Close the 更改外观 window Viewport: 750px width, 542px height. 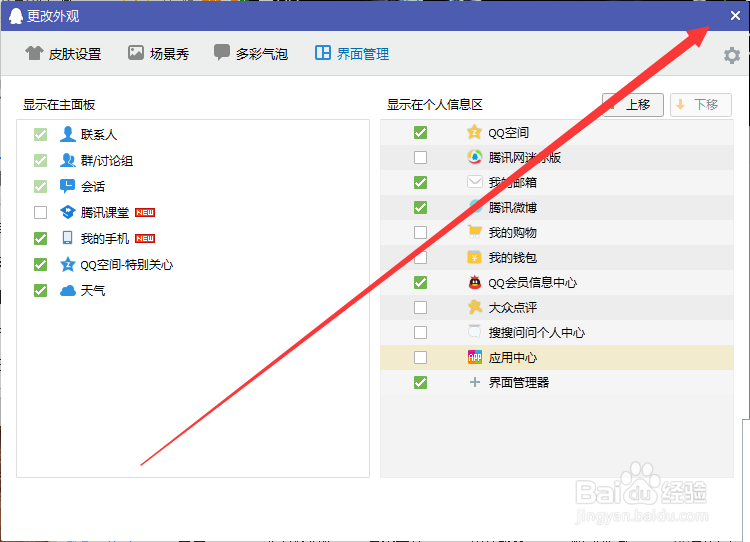click(x=735, y=16)
